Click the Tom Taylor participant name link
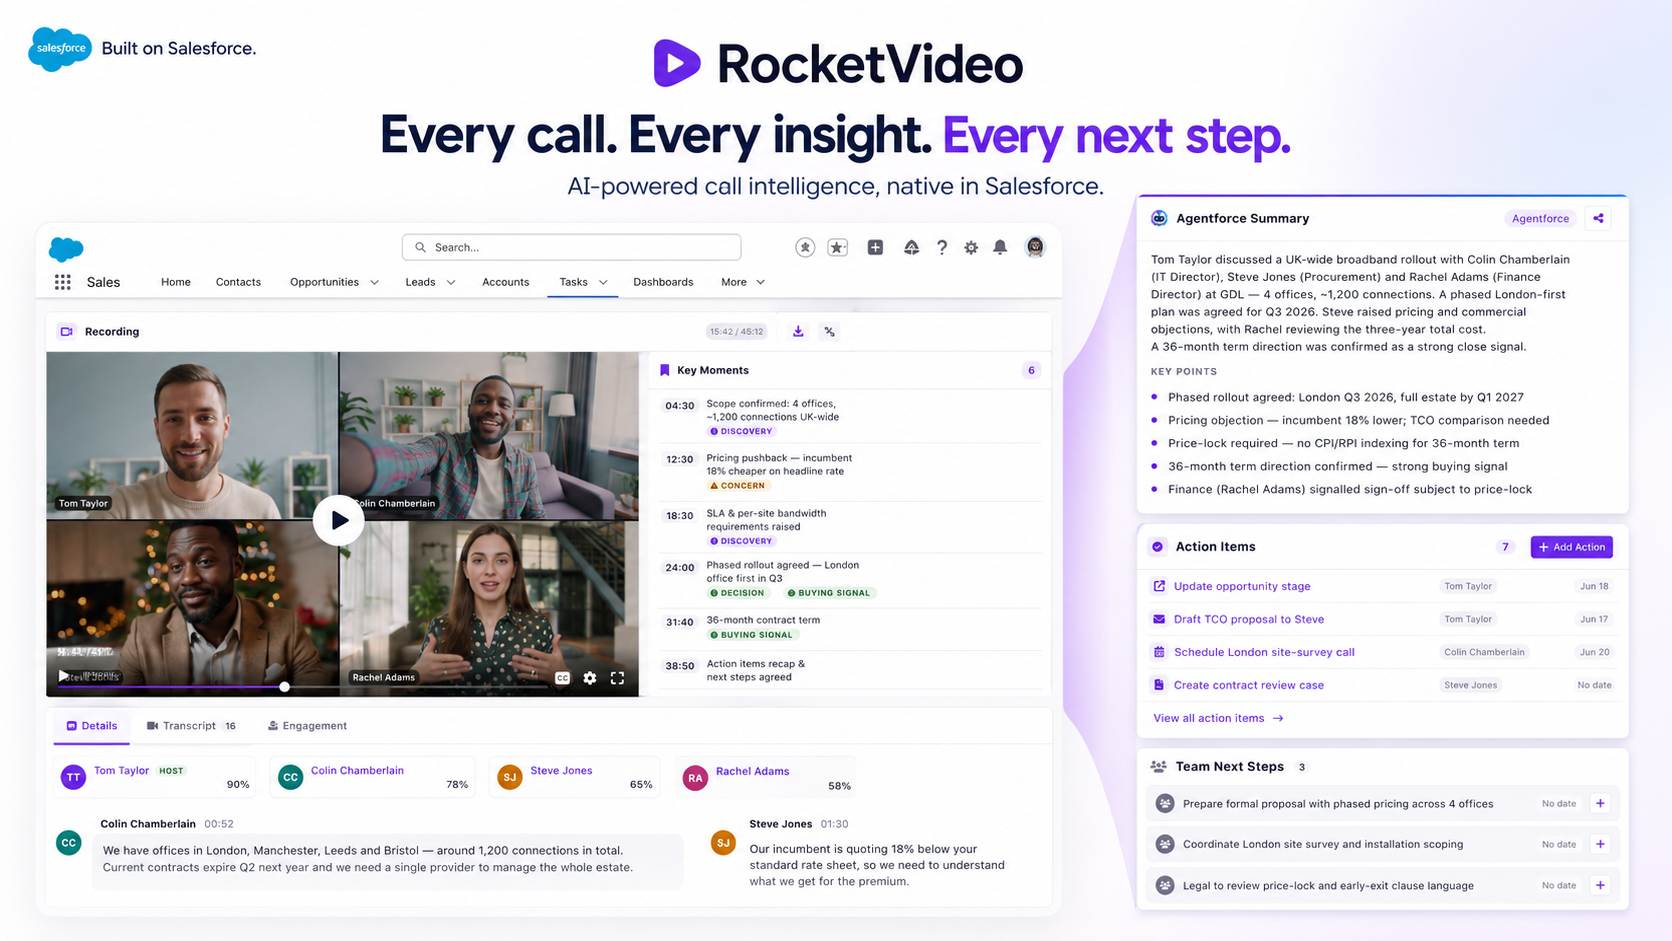 pyautogui.click(x=121, y=770)
